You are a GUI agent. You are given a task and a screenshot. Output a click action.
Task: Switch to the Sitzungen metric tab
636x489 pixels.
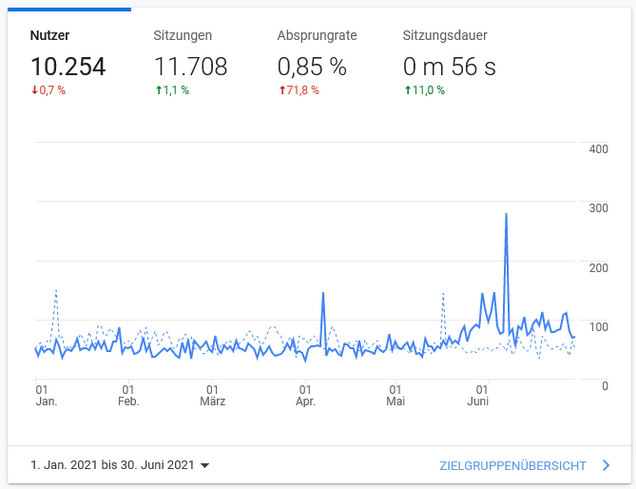coord(182,35)
